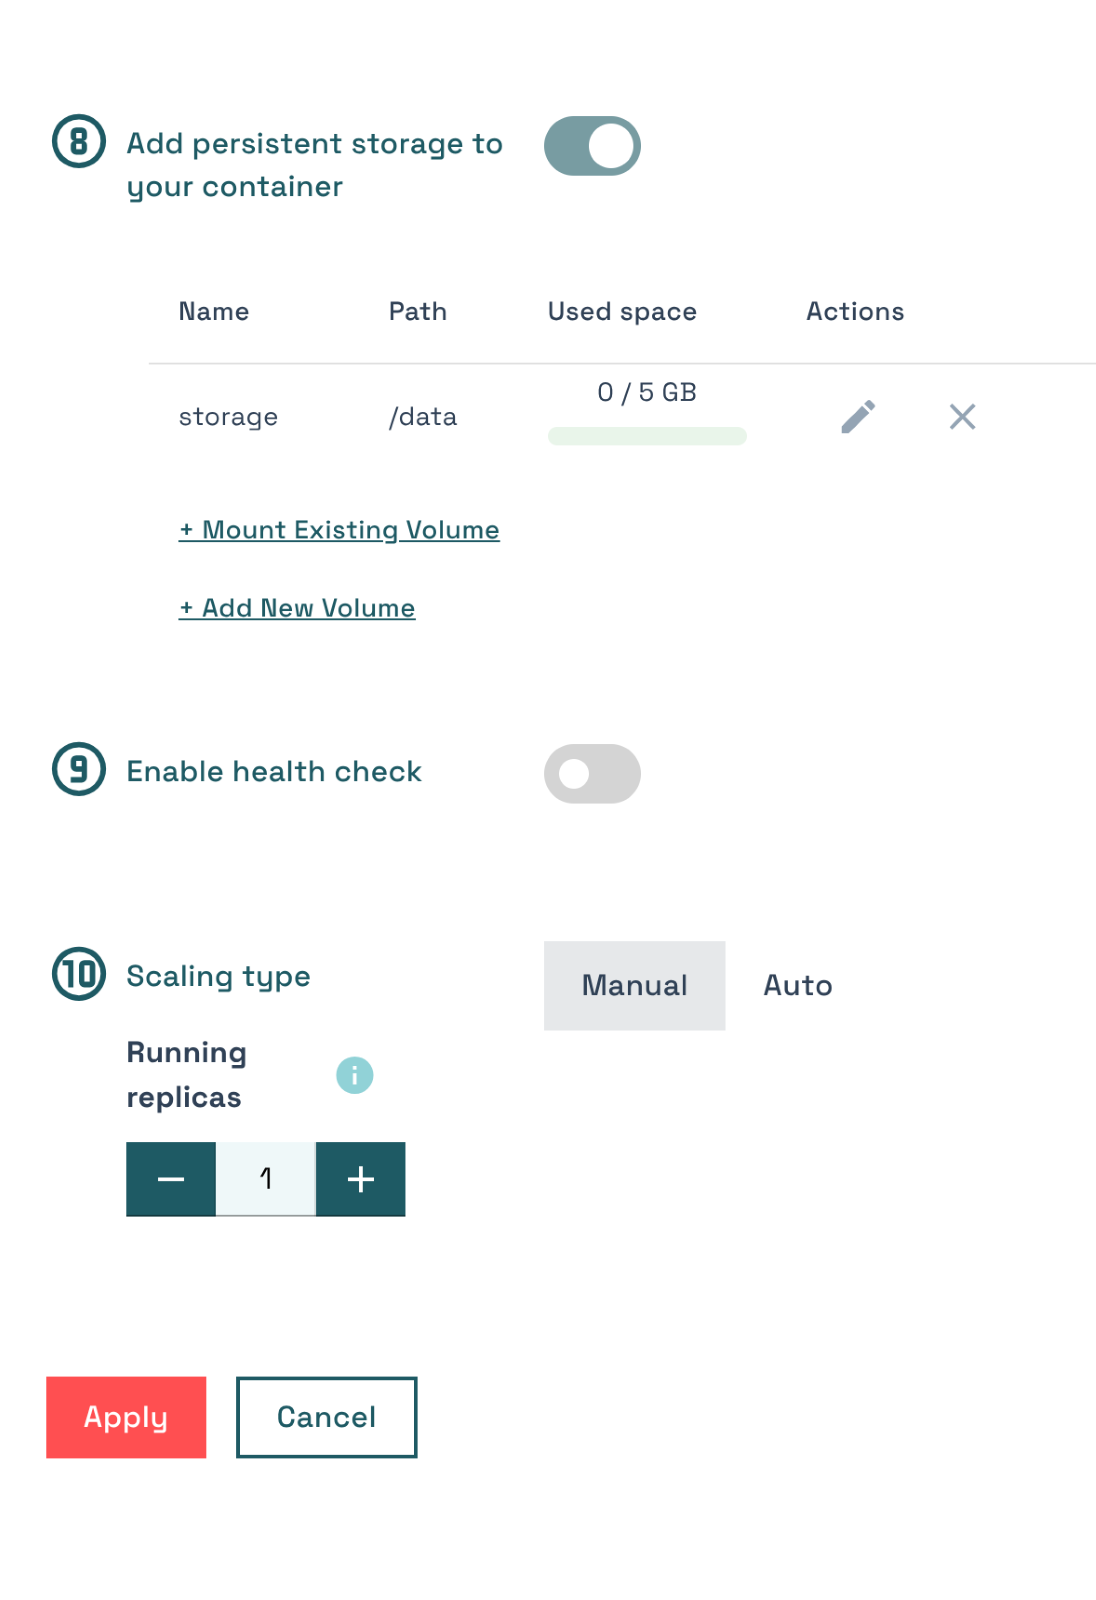This screenshot has width=1096, height=1600.
Task: Click Add New Volume link
Action: tap(297, 608)
